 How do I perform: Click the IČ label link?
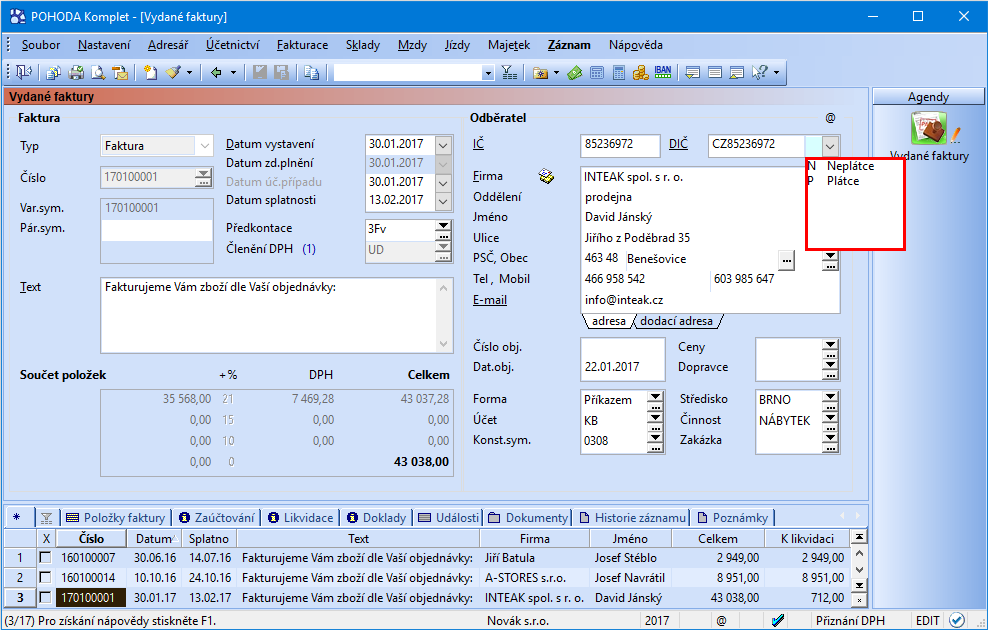478,144
